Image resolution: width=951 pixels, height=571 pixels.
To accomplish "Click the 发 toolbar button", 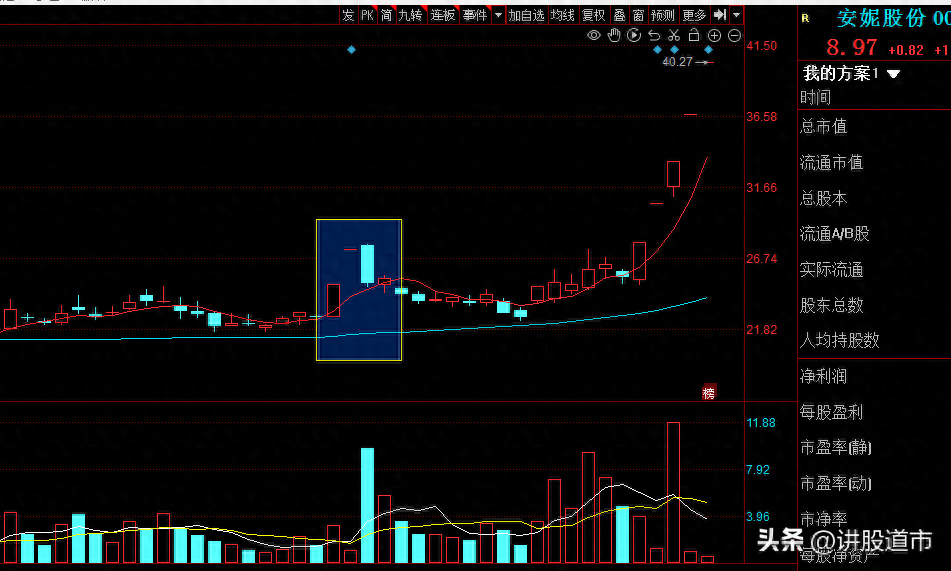I will tap(348, 15).
